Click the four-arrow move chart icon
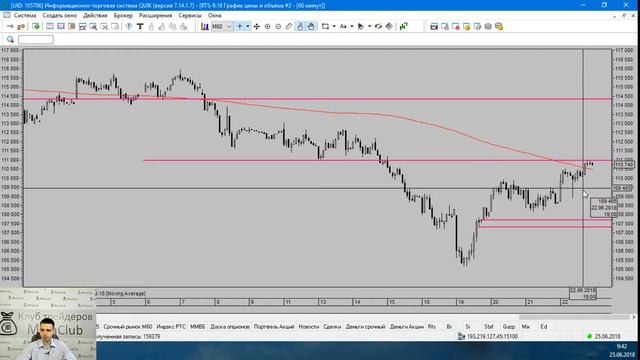Image resolution: width=640 pixels, height=360 pixels. [x=256, y=27]
